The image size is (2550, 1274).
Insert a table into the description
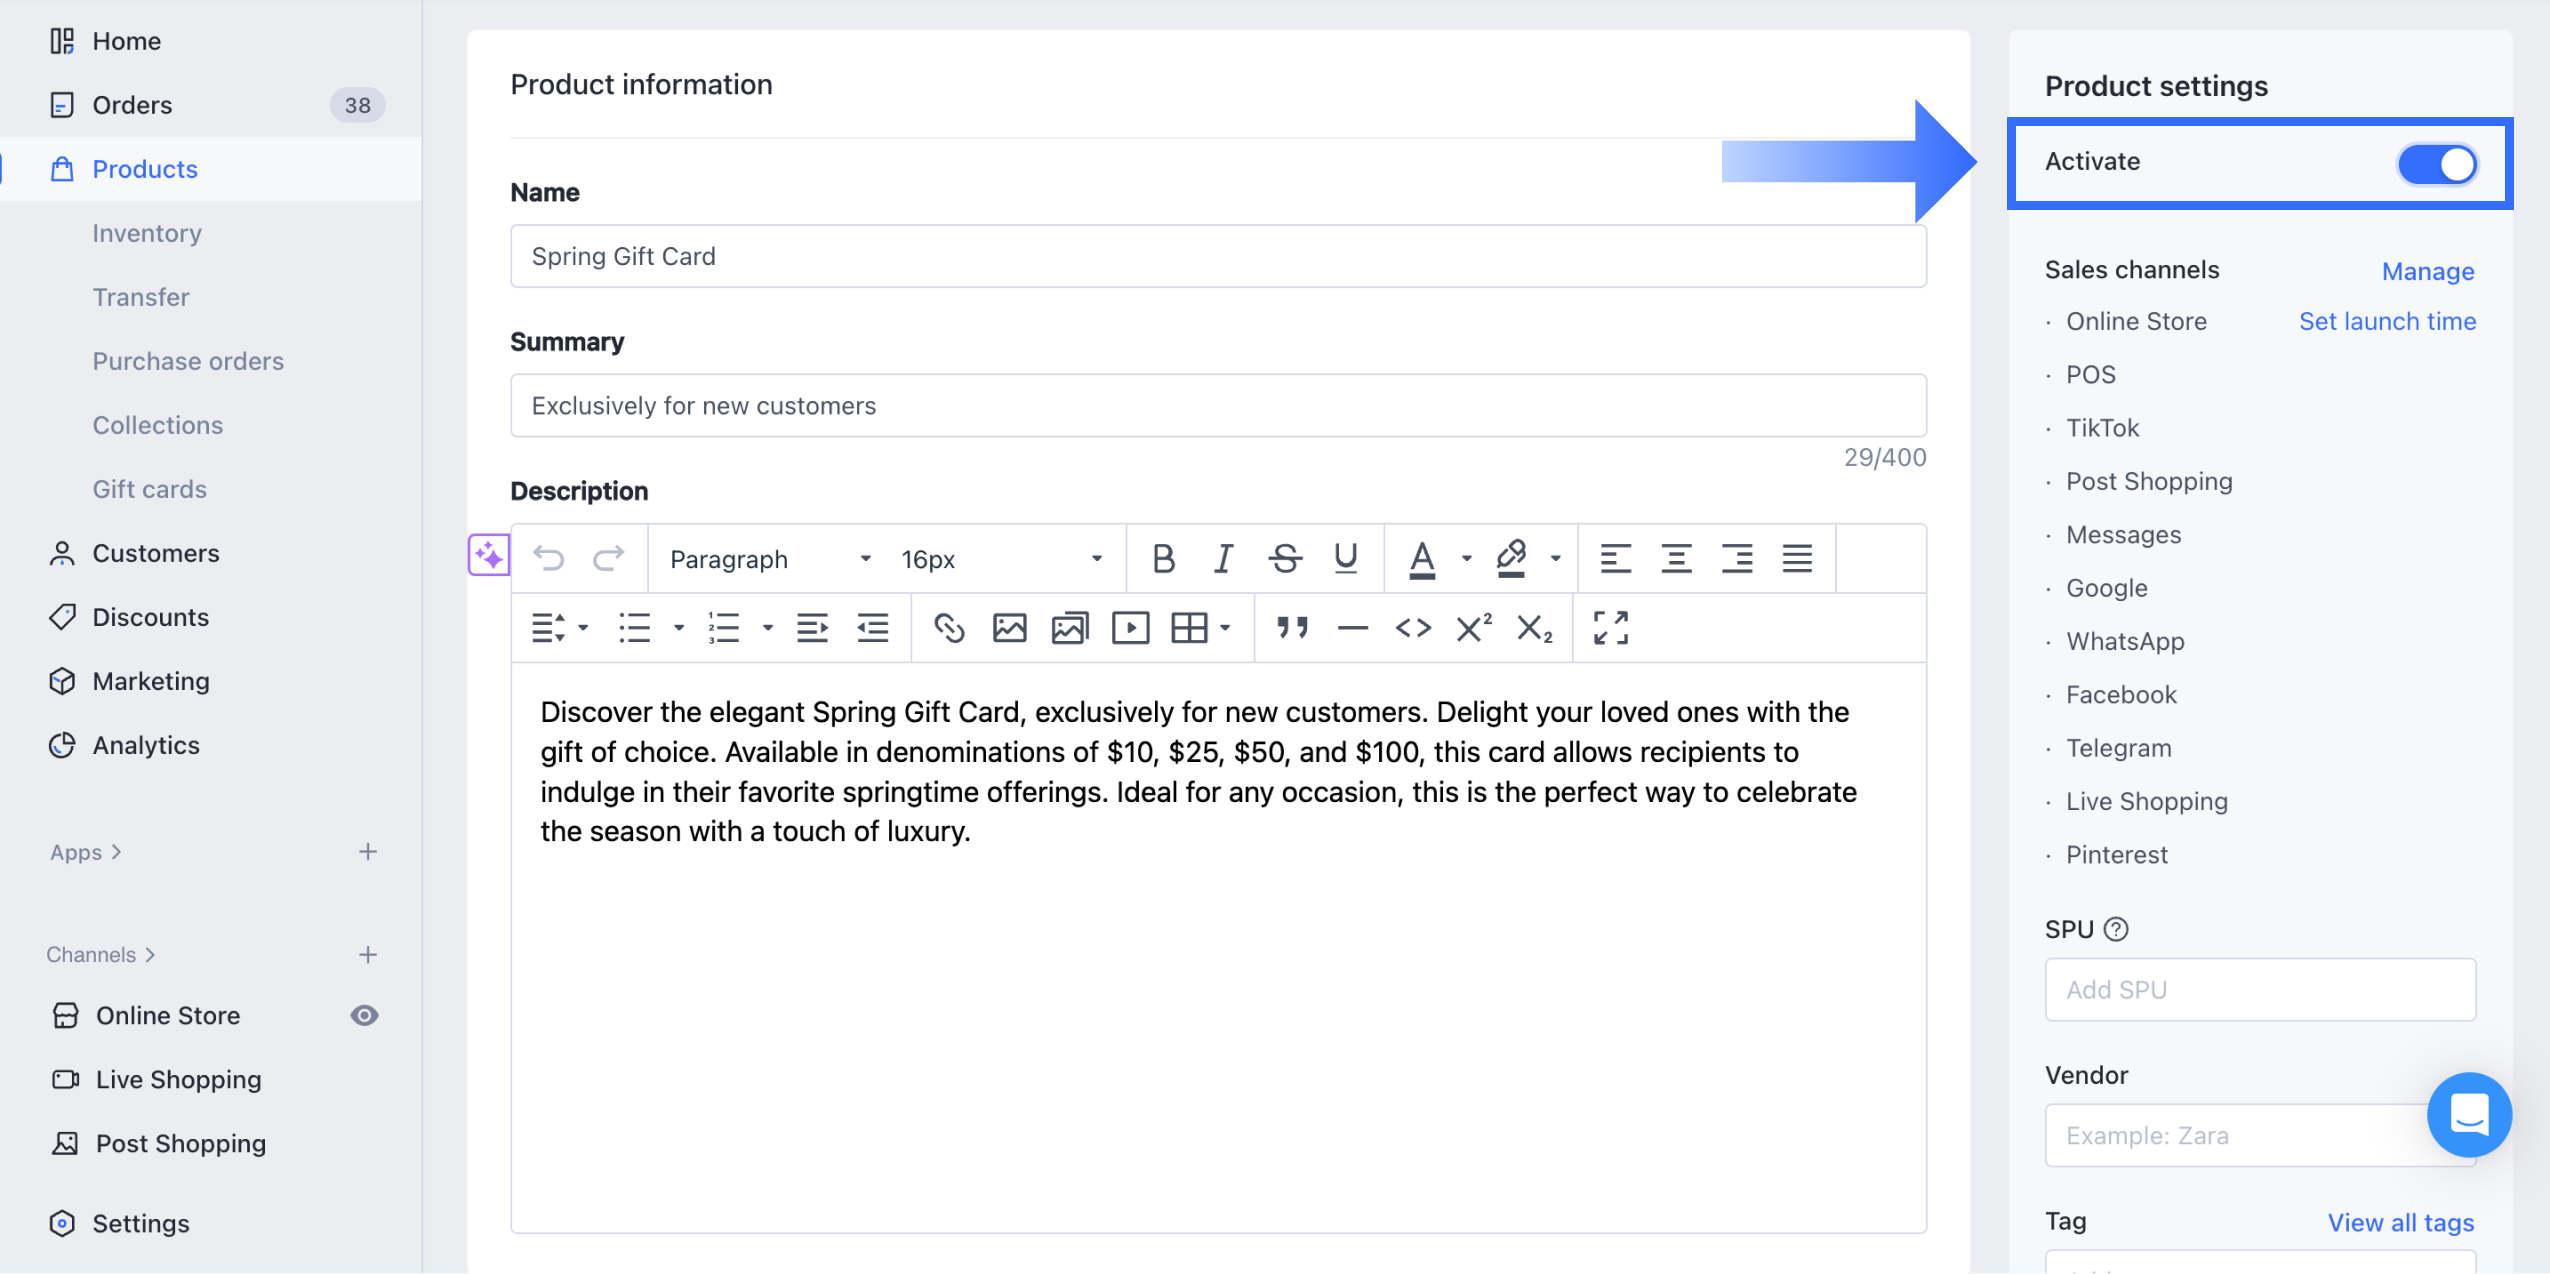pyautogui.click(x=1189, y=628)
